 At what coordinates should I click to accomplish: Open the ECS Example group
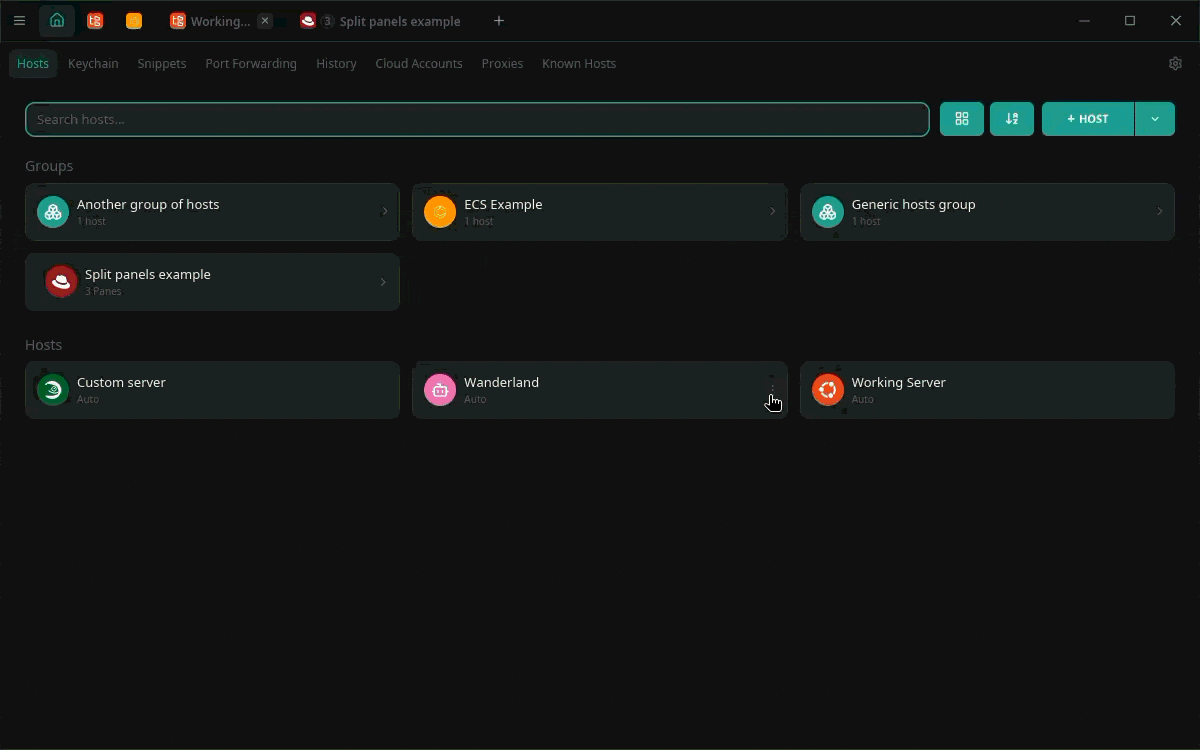coord(600,212)
